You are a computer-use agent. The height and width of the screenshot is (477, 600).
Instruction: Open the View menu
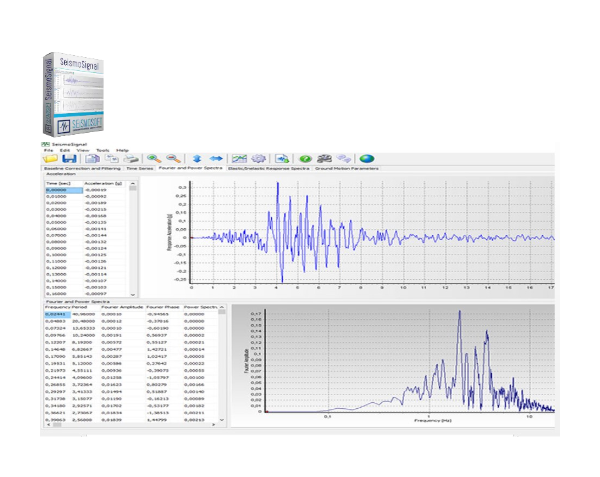click(x=83, y=148)
